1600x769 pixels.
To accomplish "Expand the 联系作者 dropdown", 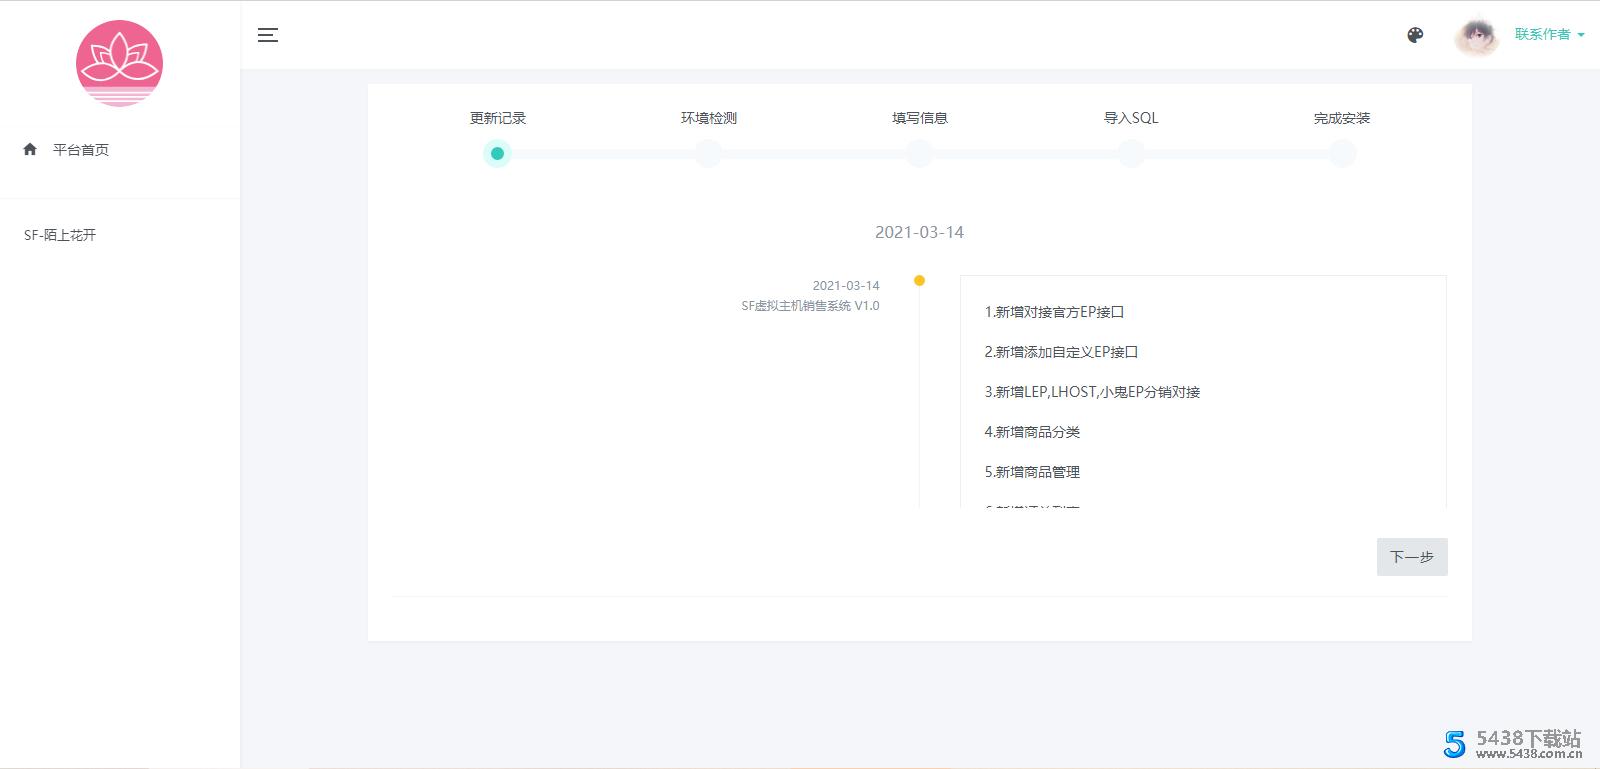I will pos(1549,34).
